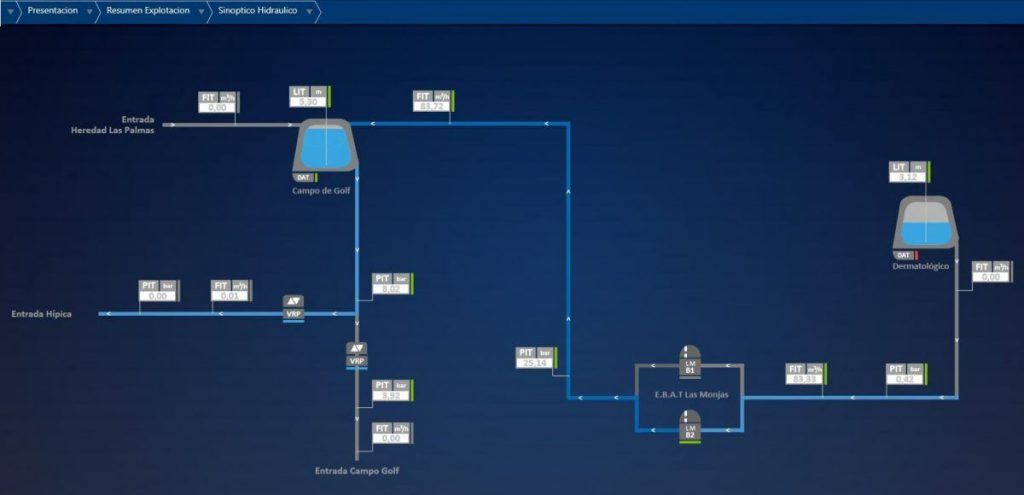Click the FIT 0.00 tag above Entrada Campo Golf

coord(392,433)
